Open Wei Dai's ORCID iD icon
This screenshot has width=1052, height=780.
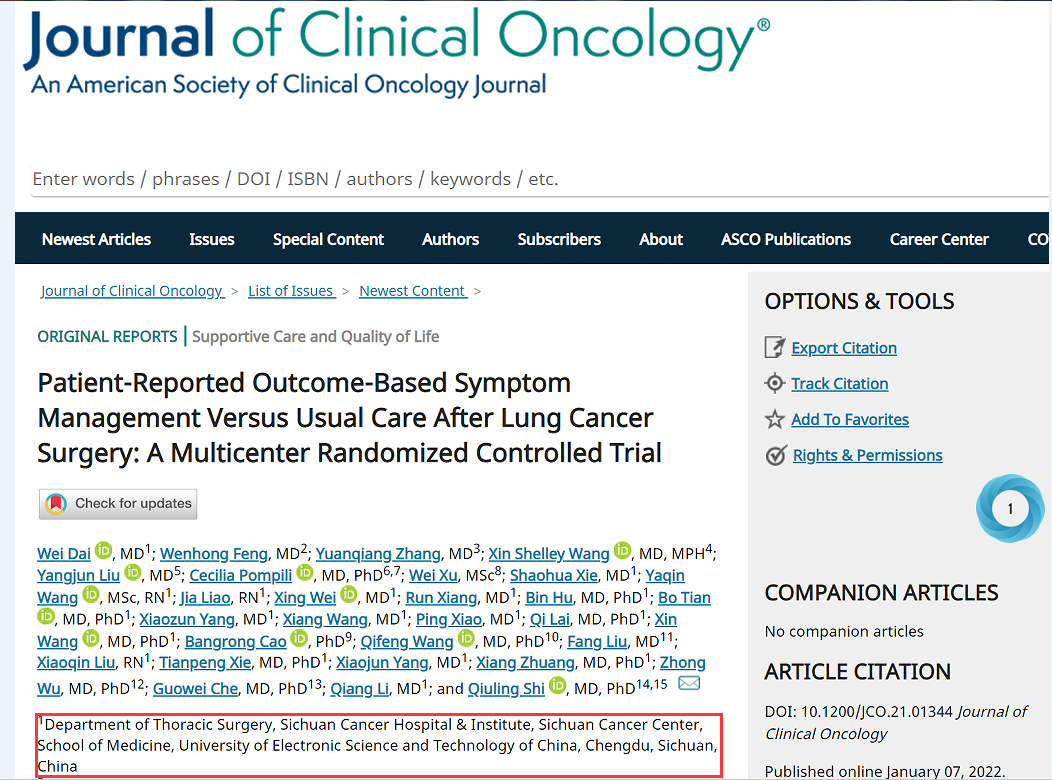tap(104, 552)
